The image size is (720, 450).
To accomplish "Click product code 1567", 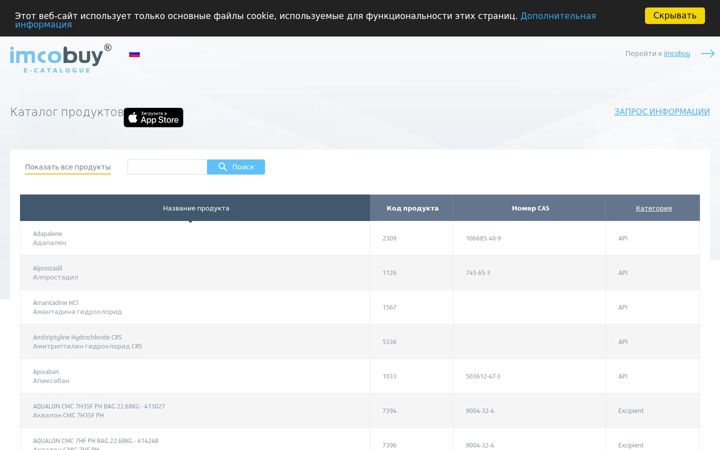I will coord(389,307).
